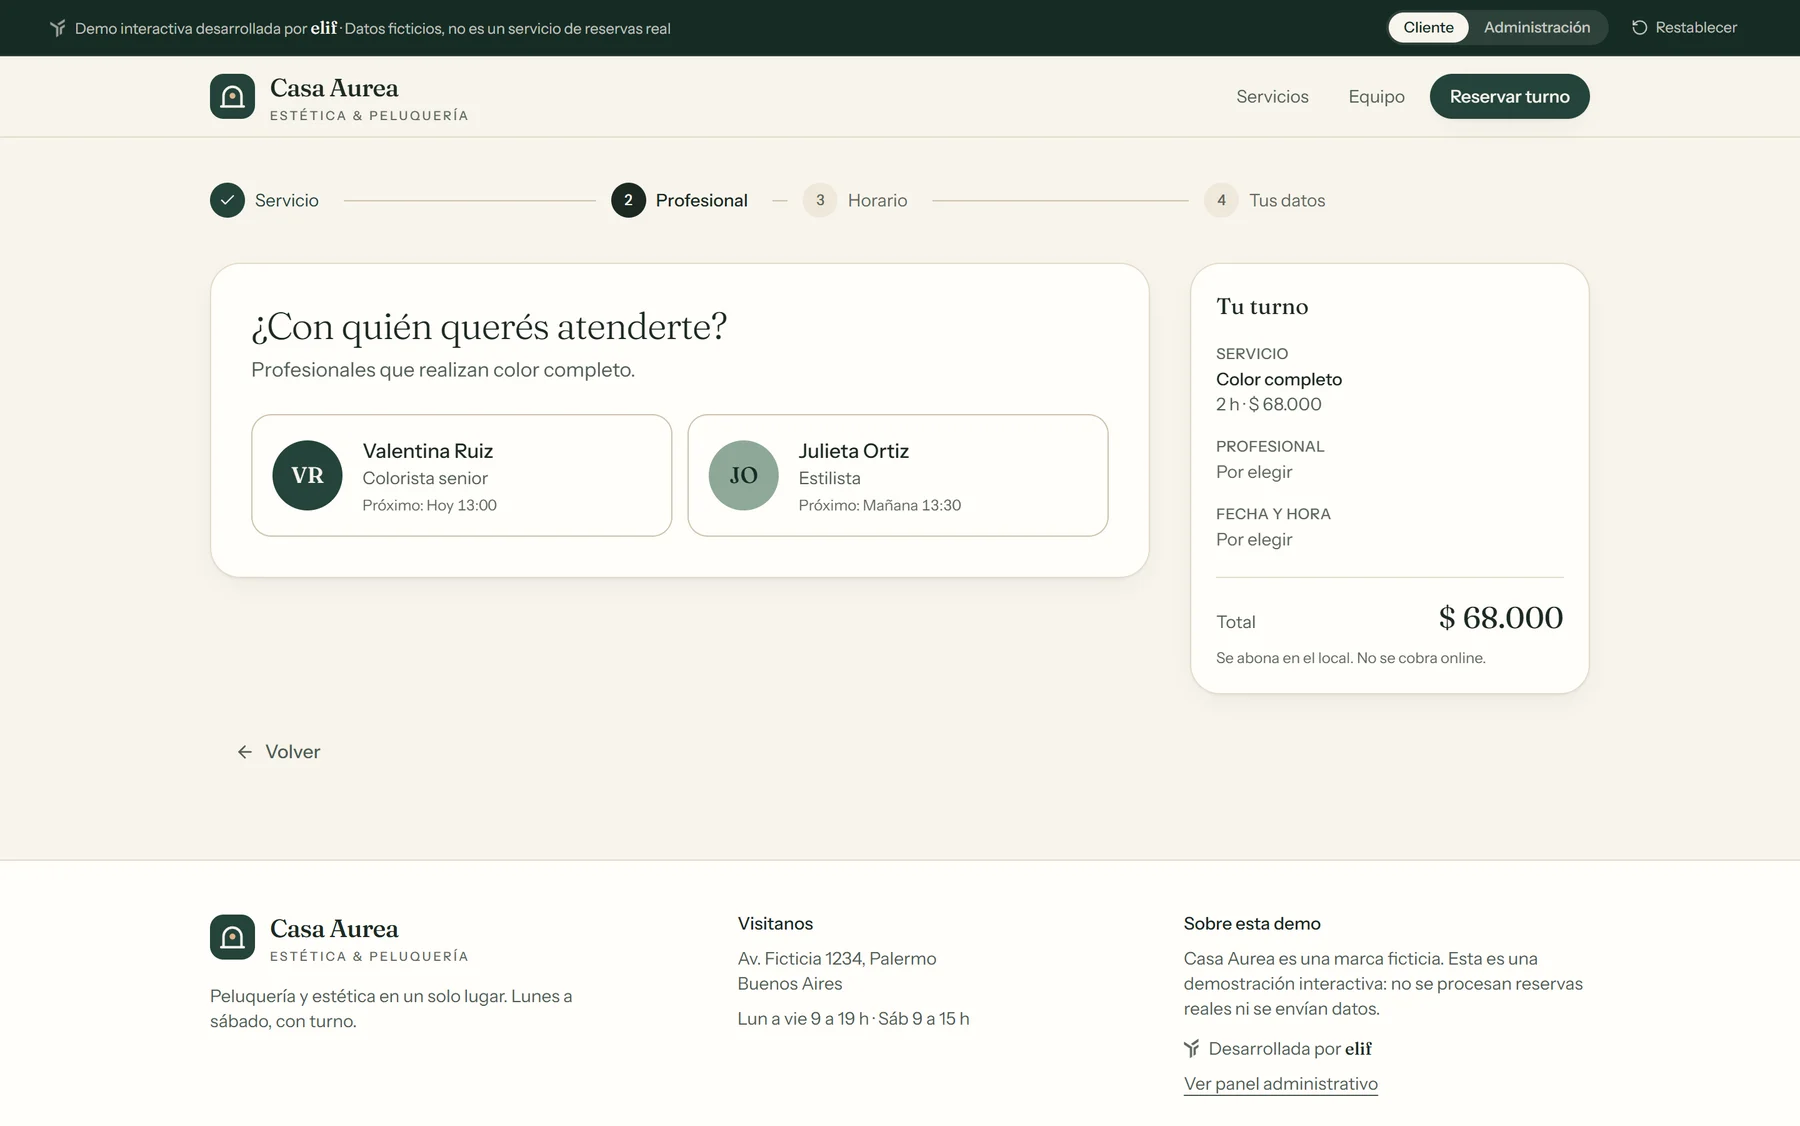Click 'Próximo: Mañana 13:30' text
This screenshot has height=1126, width=1800.
pos(879,505)
